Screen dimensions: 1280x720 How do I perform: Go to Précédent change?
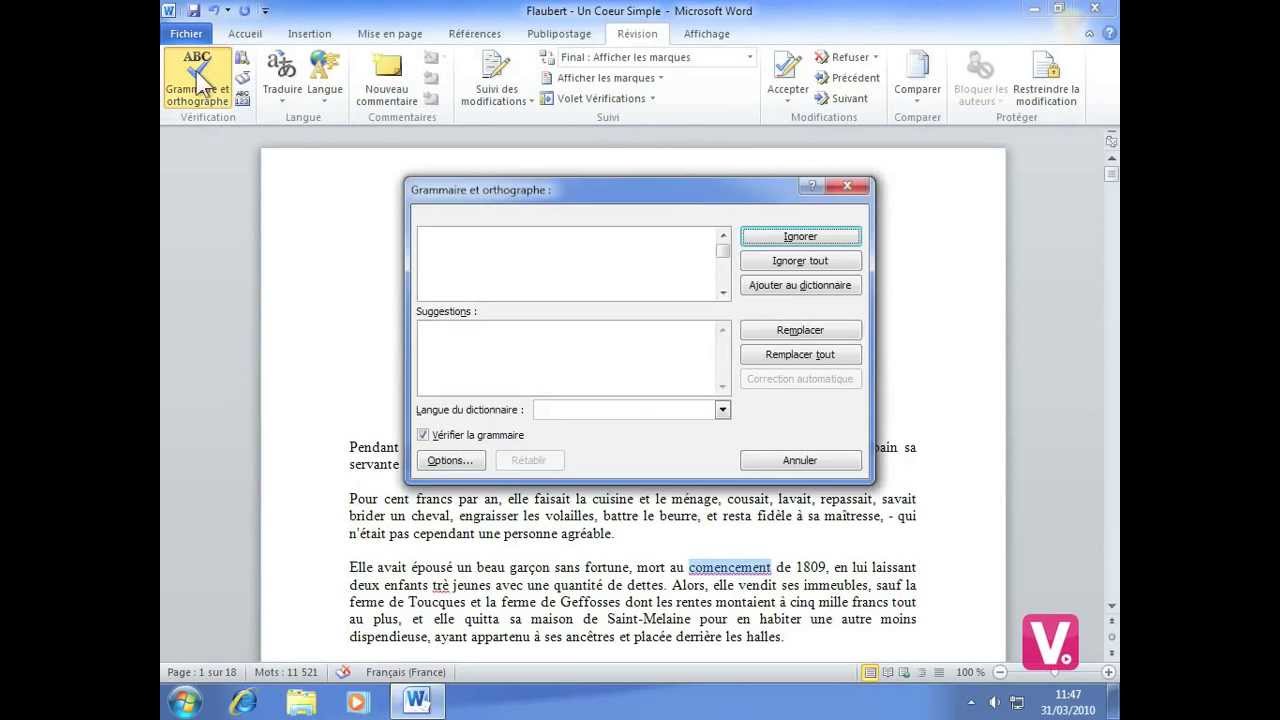pos(847,78)
